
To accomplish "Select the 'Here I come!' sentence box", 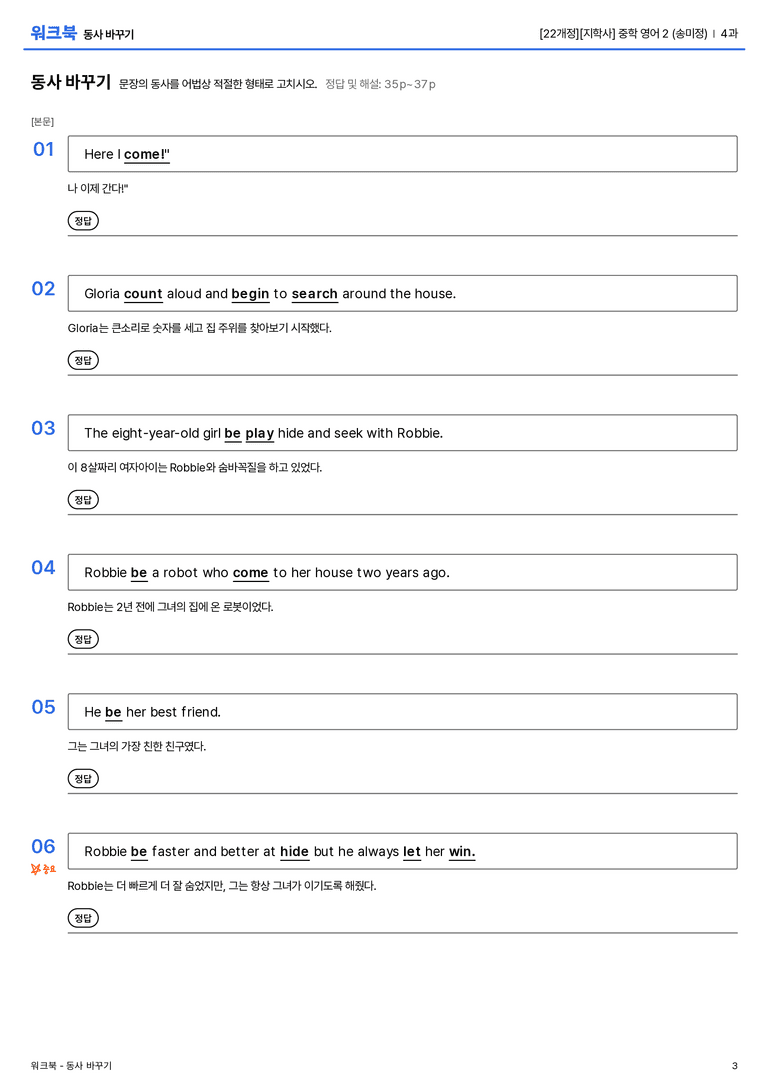I will point(402,154).
